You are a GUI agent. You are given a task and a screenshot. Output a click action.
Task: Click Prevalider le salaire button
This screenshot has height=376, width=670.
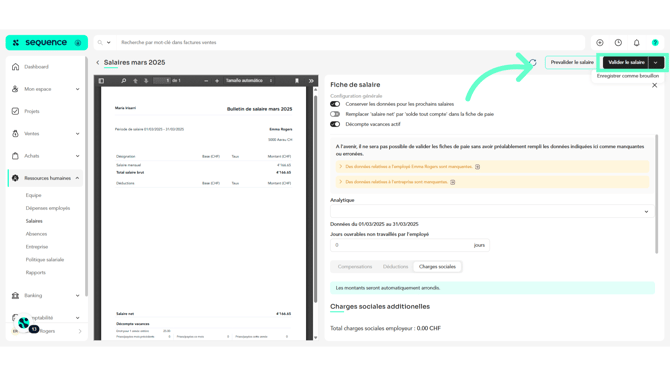point(572,62)
